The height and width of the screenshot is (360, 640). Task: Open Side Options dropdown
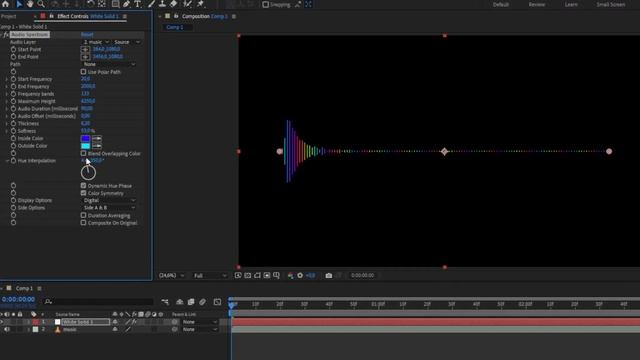click(x=109, y=208)
